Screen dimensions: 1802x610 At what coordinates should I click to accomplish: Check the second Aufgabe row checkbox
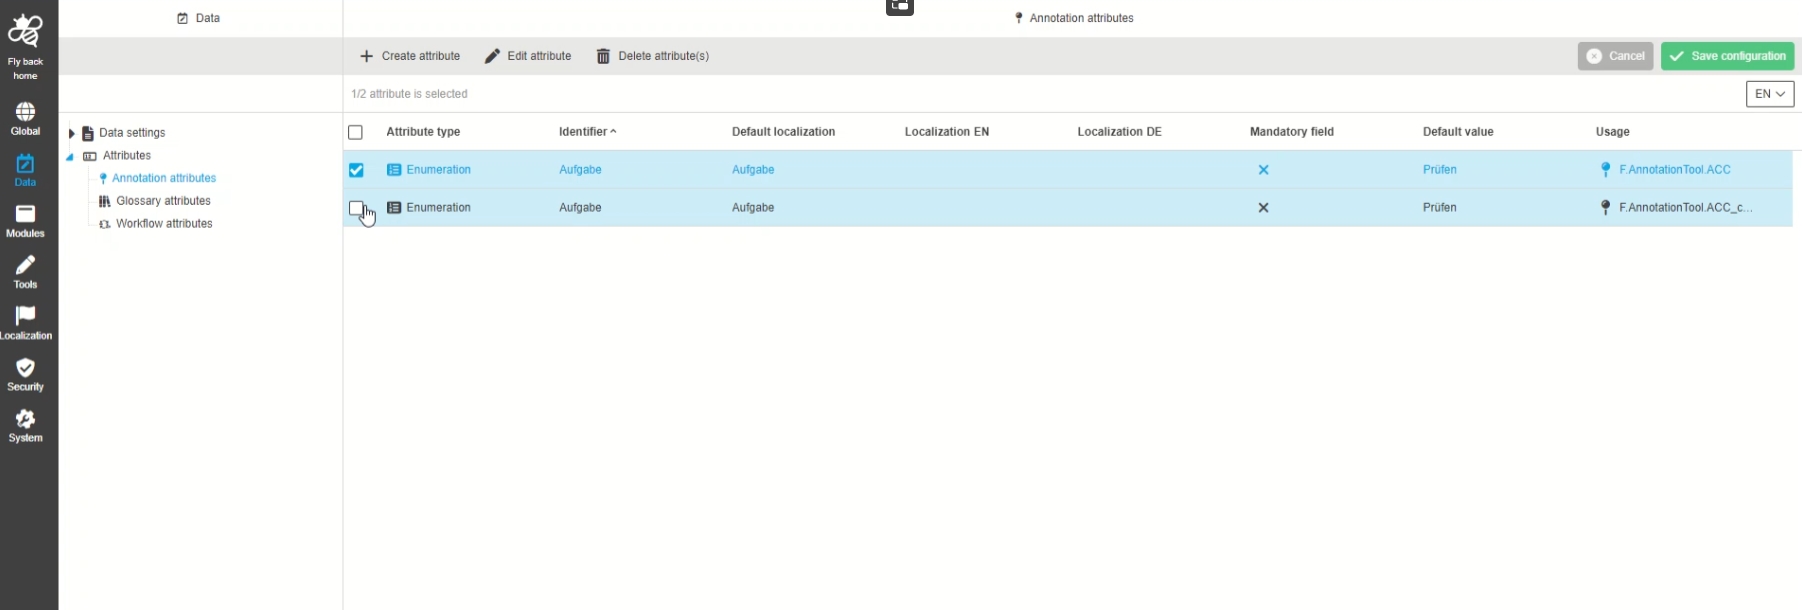(x=356, y=208)
